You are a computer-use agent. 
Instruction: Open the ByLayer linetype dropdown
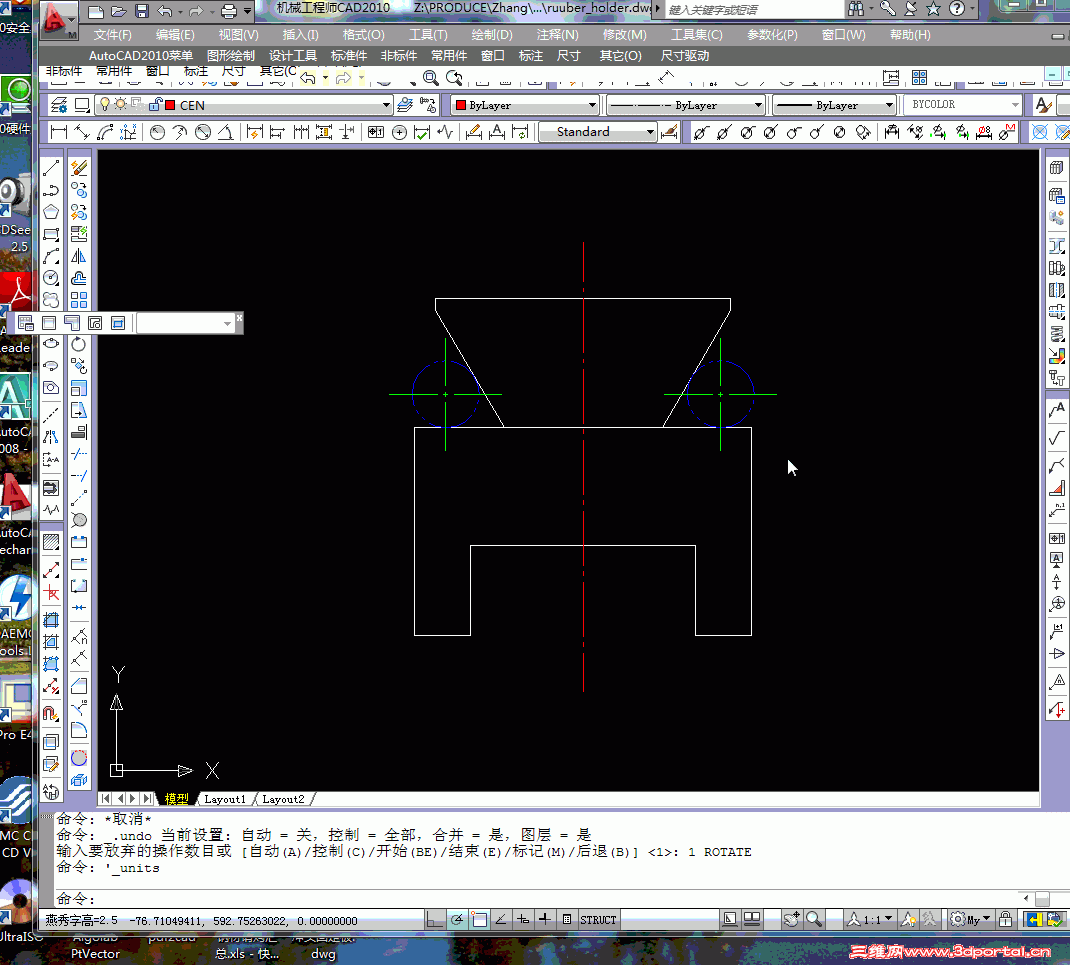tap(757, 105)
